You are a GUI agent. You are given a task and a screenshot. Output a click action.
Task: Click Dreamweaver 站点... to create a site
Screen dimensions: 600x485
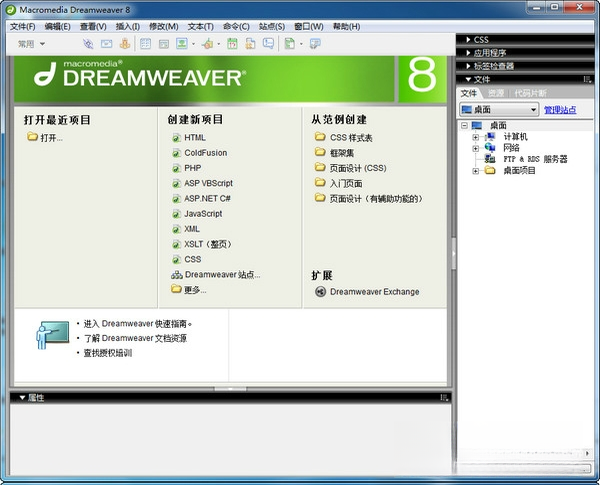(x=215, y=275)
